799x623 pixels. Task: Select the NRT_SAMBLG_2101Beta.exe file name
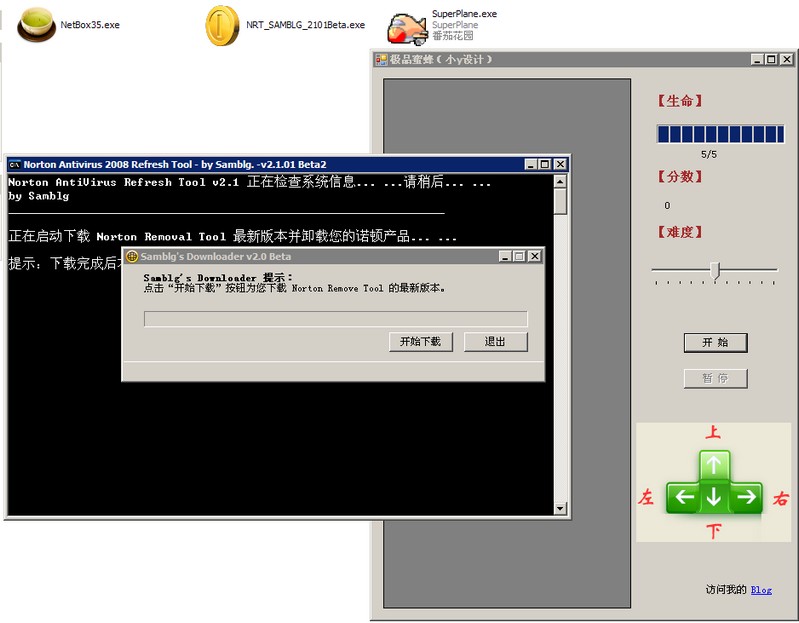305,25
